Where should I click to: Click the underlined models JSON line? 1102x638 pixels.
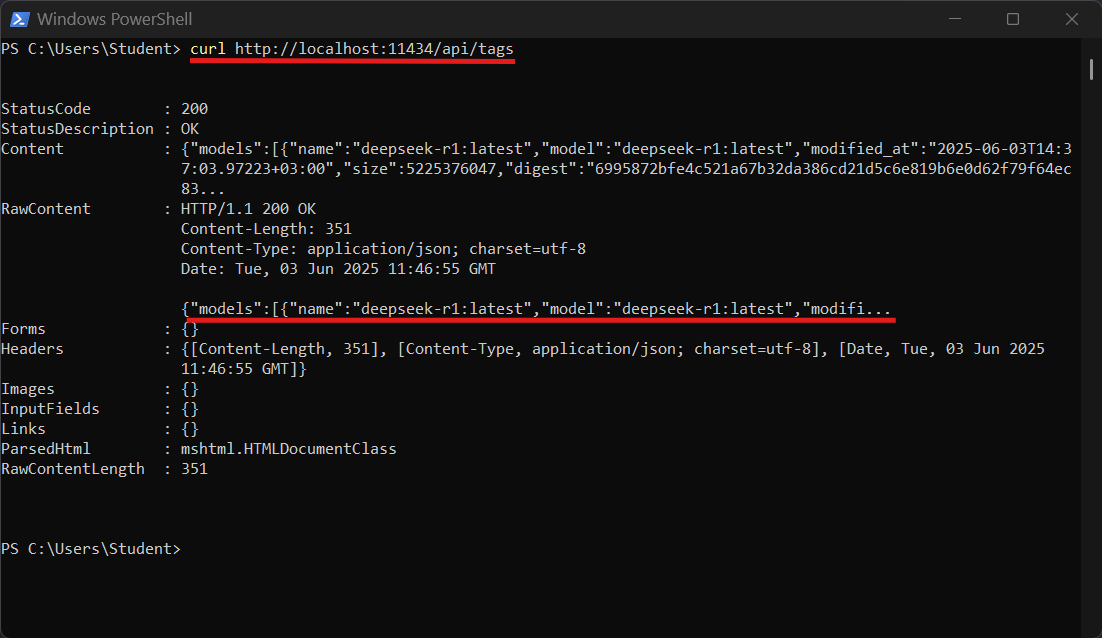536,309
